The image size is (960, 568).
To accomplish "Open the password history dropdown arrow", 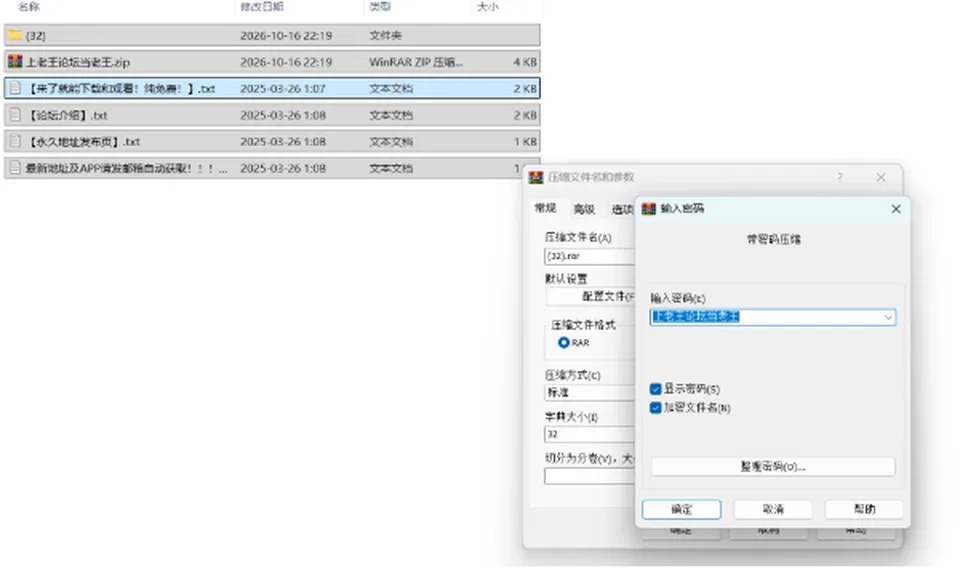I will coord(888,317).
